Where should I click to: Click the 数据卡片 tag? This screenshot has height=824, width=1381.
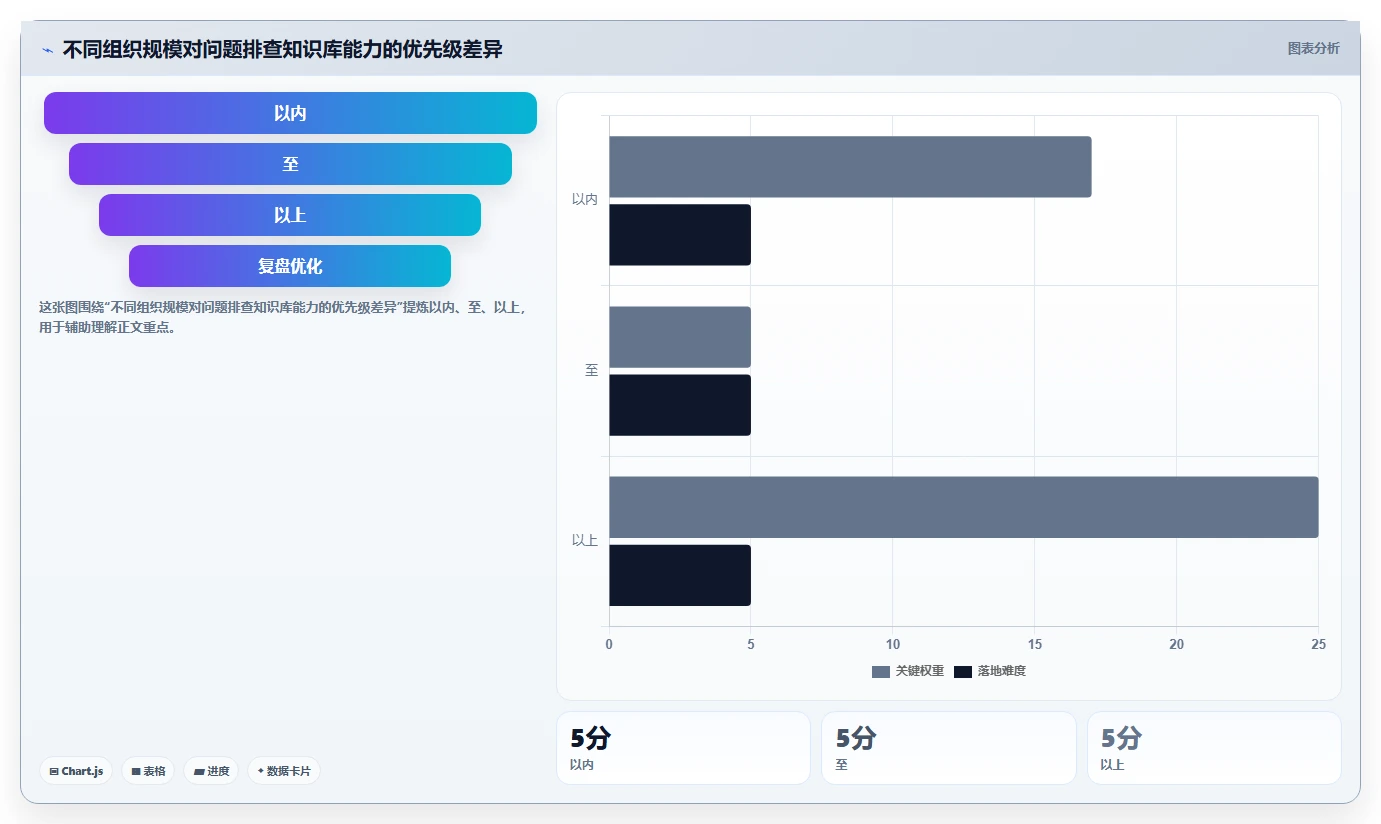tap(284, 771)
